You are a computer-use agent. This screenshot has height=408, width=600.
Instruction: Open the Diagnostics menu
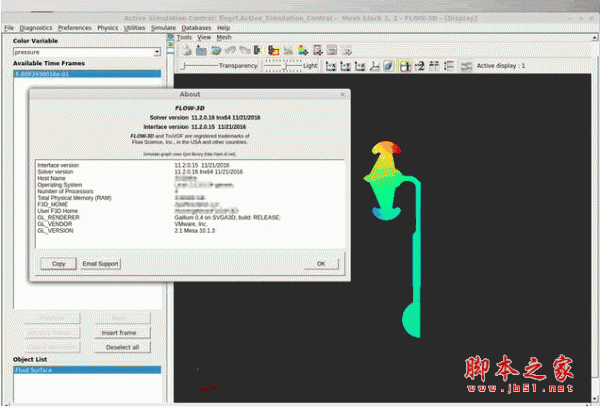point(36,28)
